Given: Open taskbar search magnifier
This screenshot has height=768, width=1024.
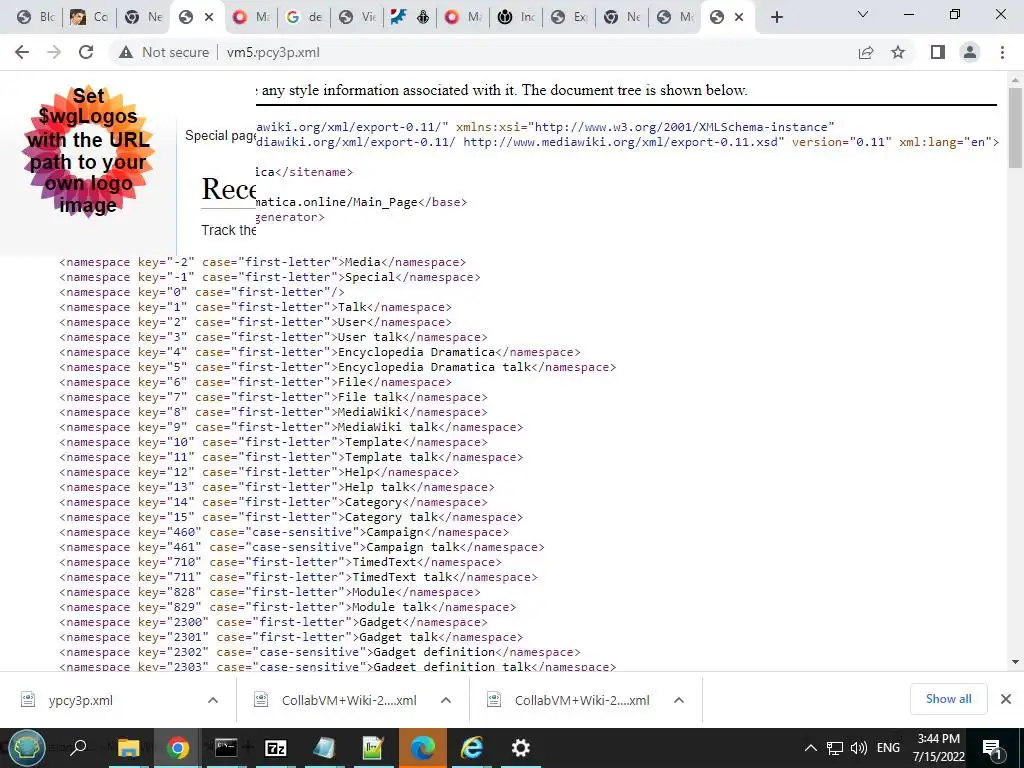Looking at the screenshot, I should (78, 748).
